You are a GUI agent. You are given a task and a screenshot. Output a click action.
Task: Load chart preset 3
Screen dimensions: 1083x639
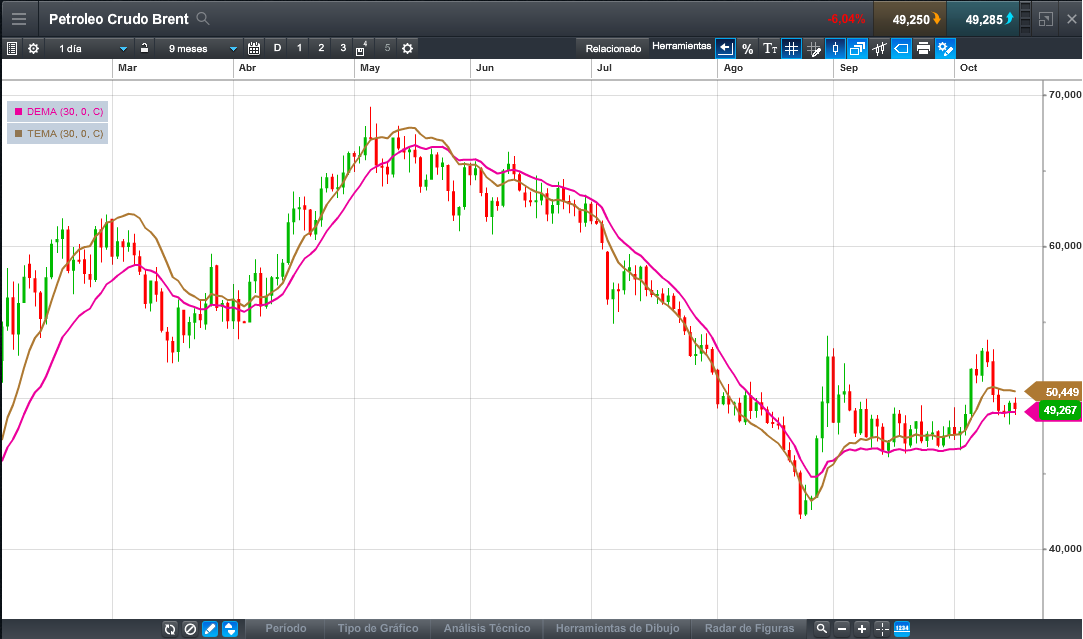[x=343, y=48]
